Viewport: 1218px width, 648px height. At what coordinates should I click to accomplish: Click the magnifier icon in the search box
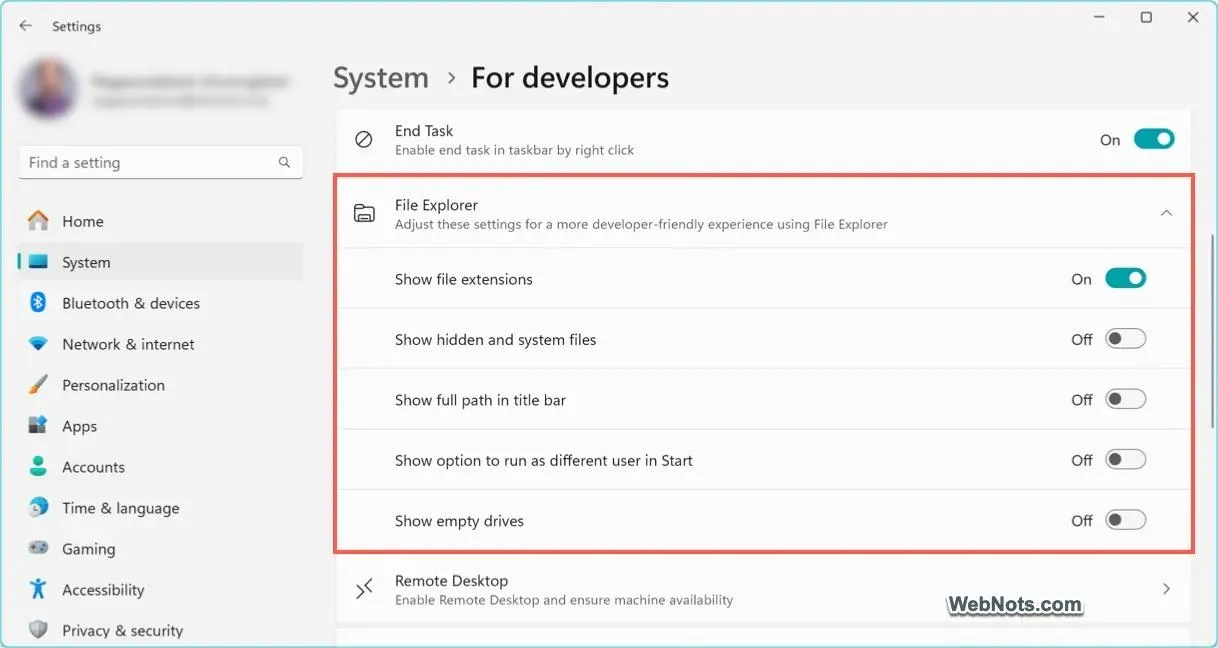tap(284, 162)
